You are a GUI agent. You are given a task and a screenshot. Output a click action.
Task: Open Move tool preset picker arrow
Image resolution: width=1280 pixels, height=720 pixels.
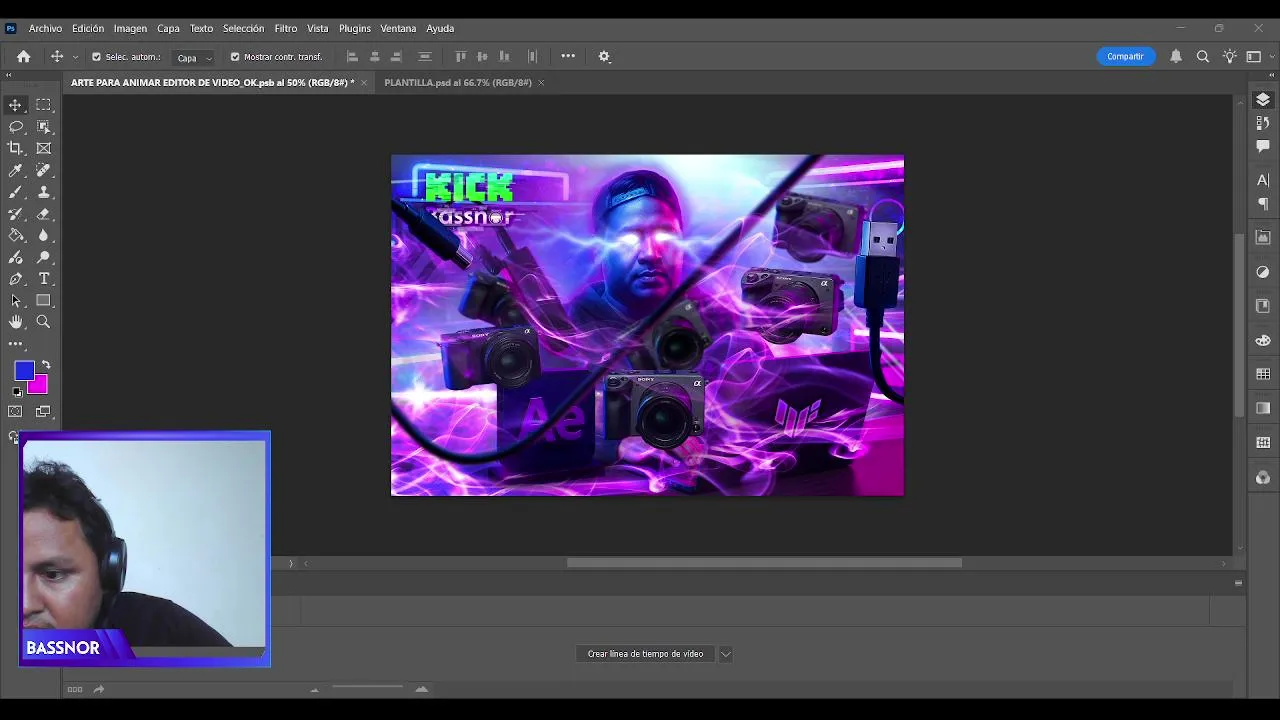tap(75, 57)
